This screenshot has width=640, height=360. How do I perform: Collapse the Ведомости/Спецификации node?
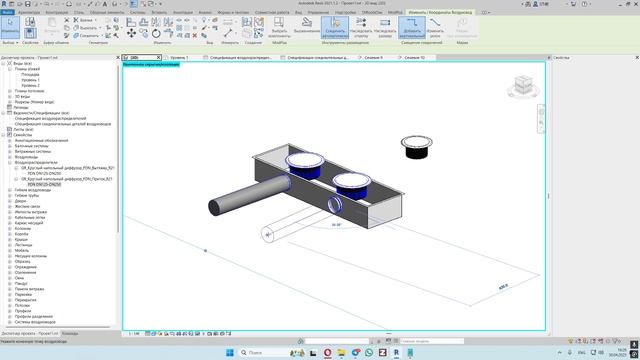tap(4, 113)
